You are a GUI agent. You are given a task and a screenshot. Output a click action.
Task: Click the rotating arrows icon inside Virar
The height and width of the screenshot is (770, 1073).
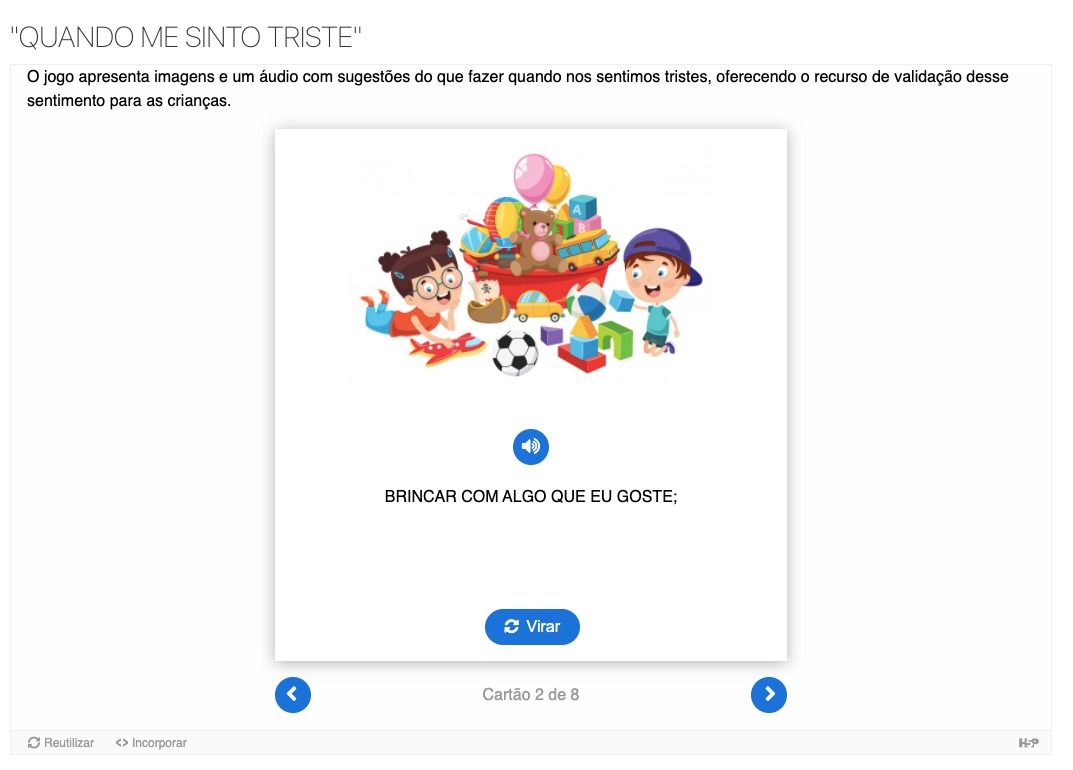(511, 627)
